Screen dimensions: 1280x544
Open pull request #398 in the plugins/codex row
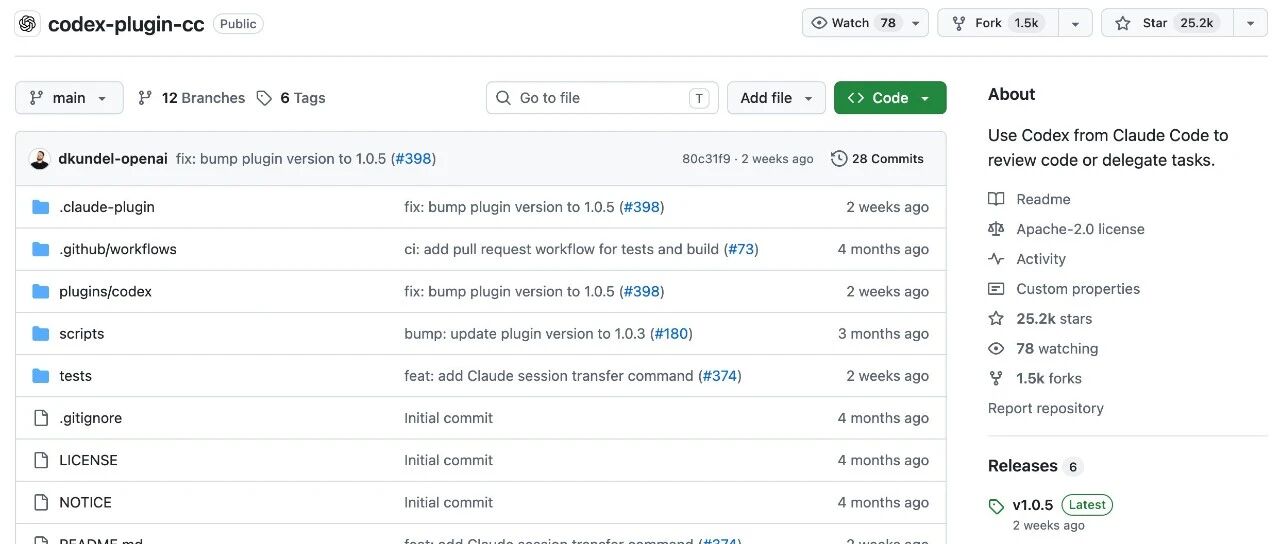click(x=641, y=291)
